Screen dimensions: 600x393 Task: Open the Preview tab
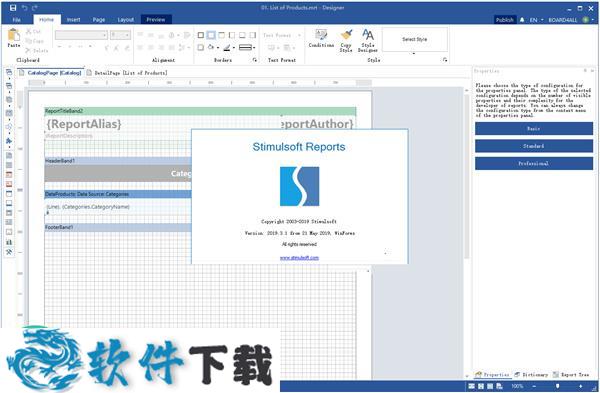[x=156, y=20]
